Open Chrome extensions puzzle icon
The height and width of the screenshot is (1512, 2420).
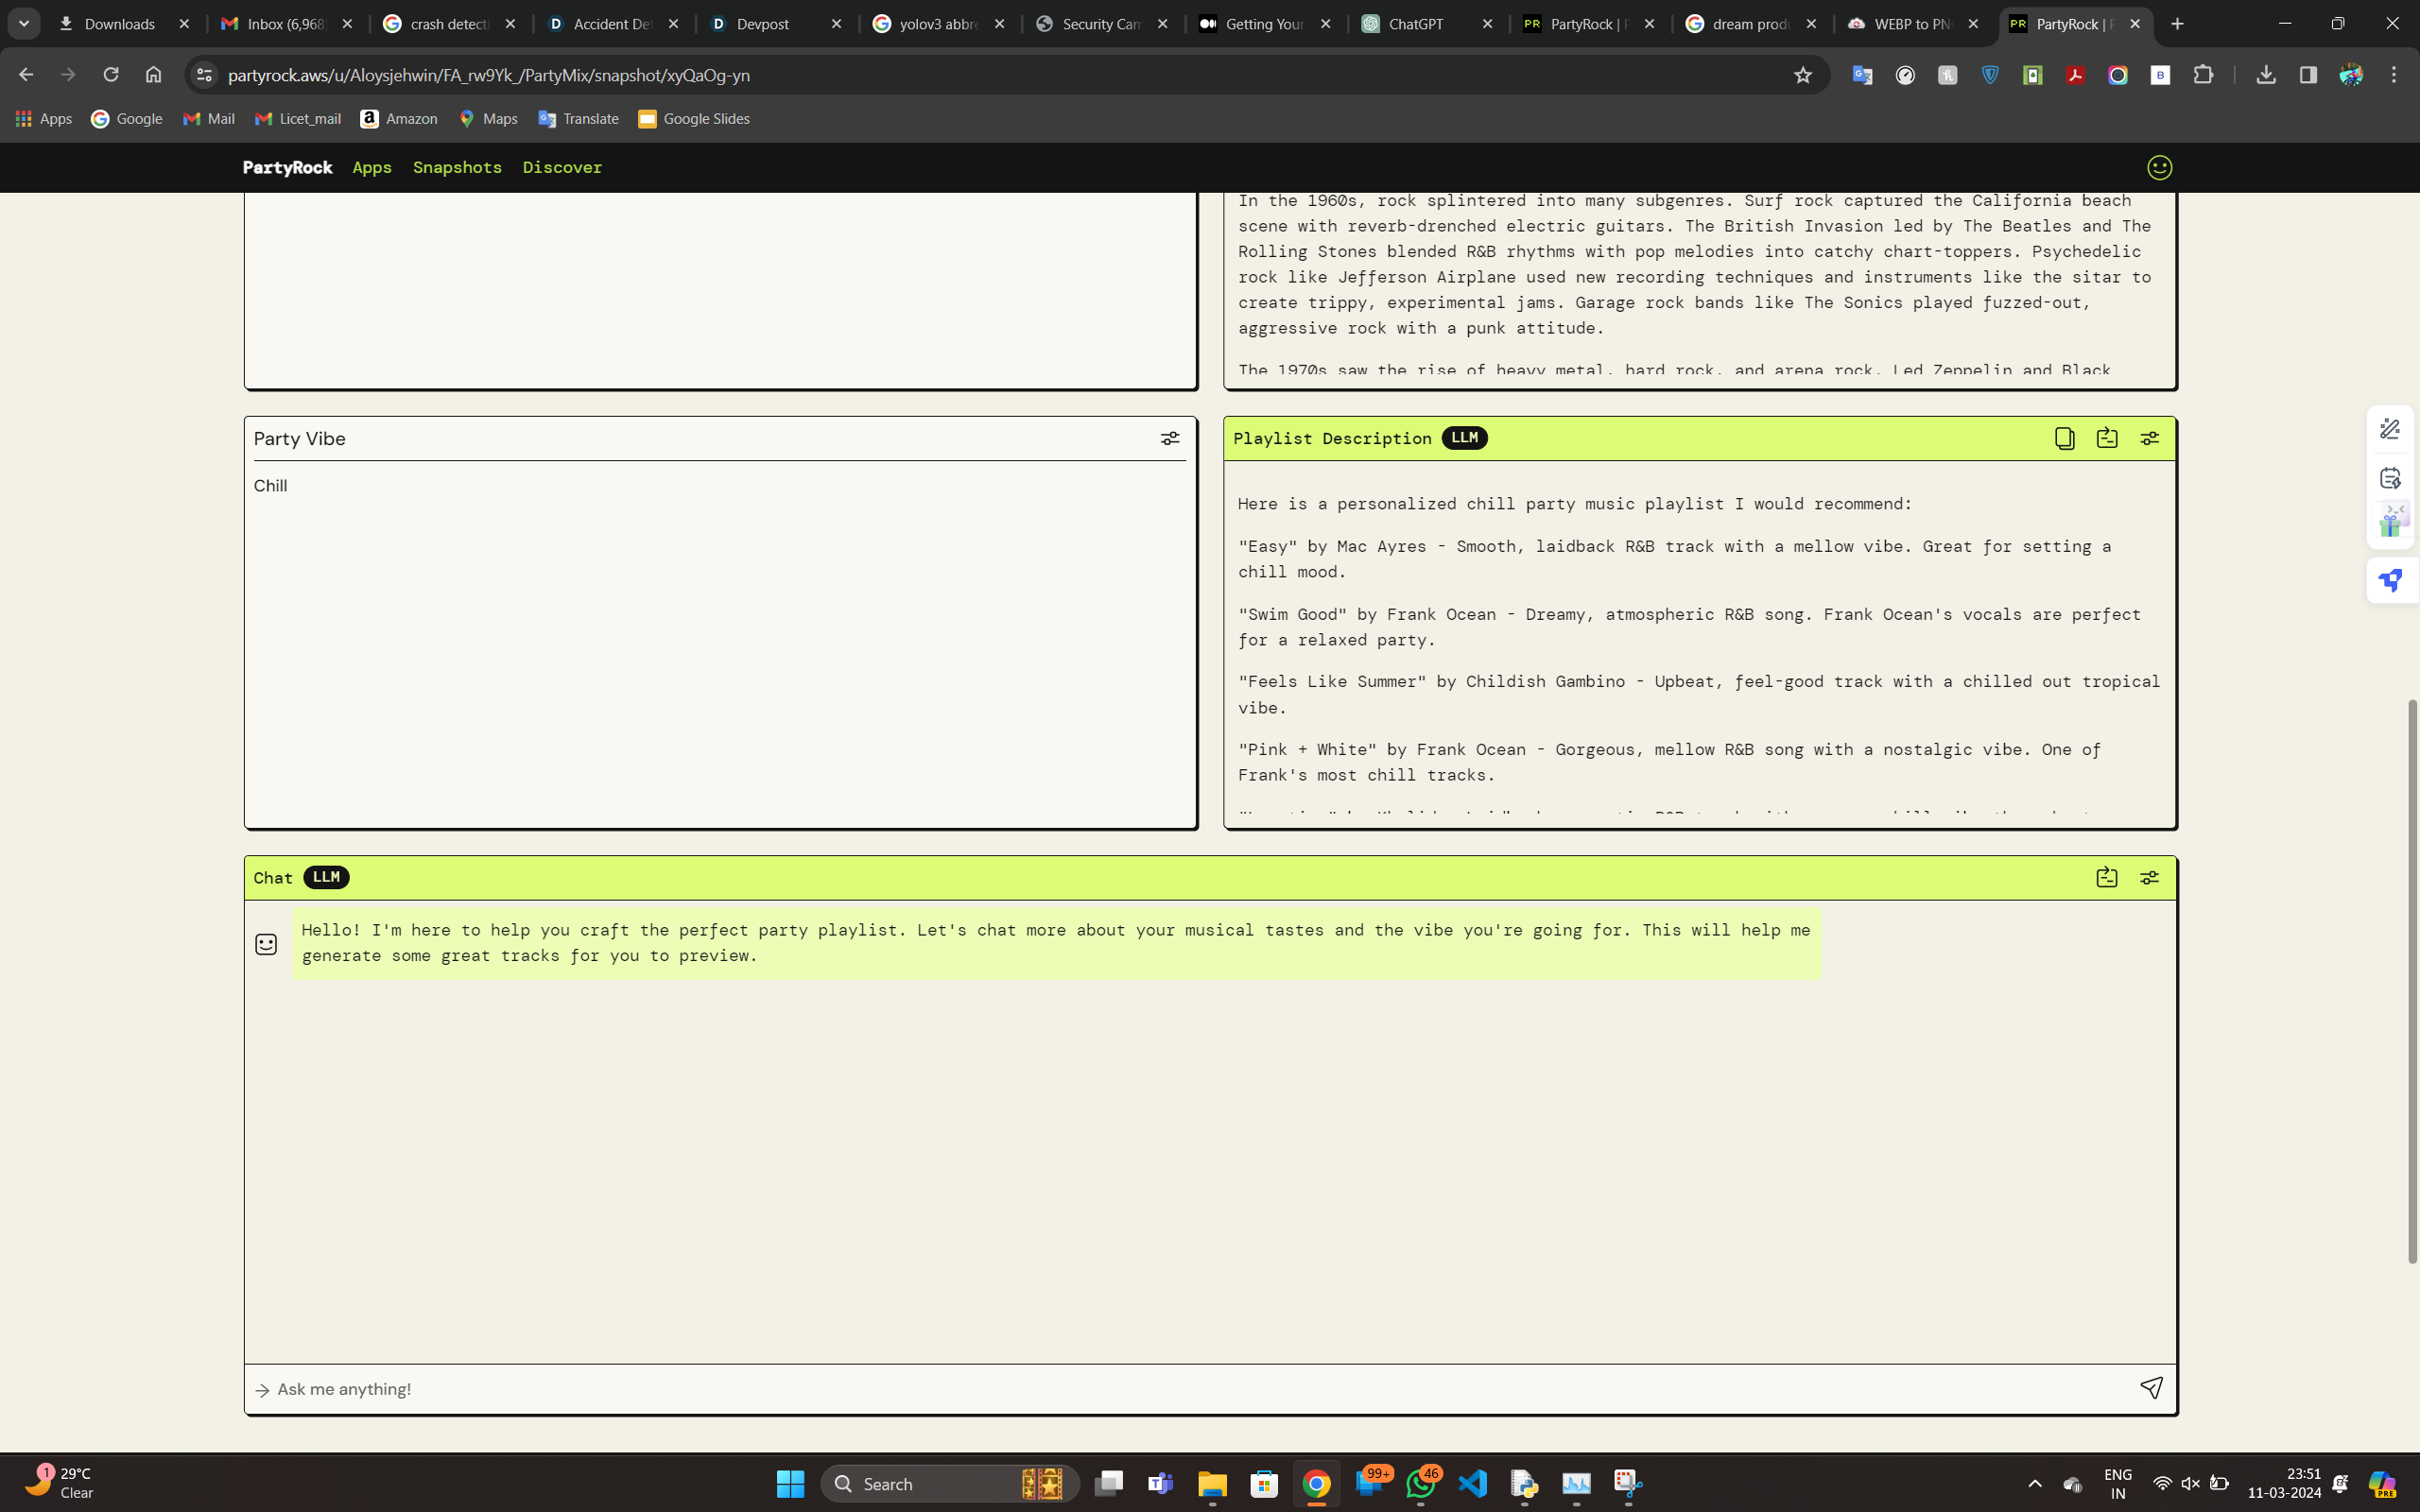pos(2203,75)
